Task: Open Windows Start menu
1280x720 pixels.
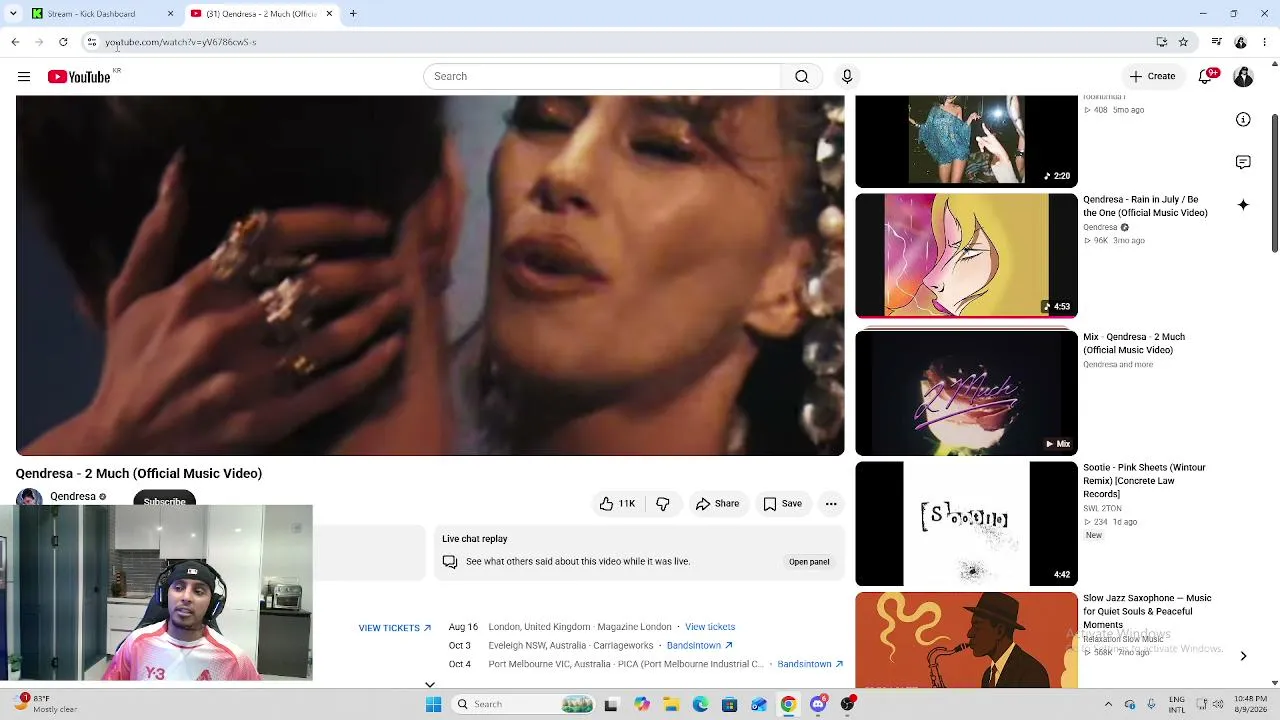Action: point(433,705)
